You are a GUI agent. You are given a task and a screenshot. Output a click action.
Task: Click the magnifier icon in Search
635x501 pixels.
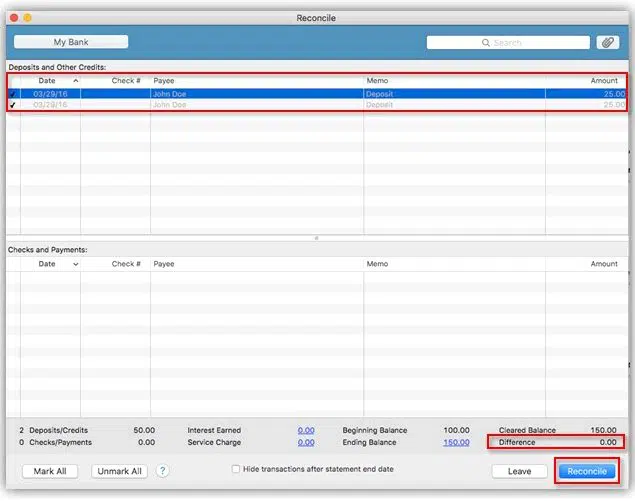pos(486,43)
